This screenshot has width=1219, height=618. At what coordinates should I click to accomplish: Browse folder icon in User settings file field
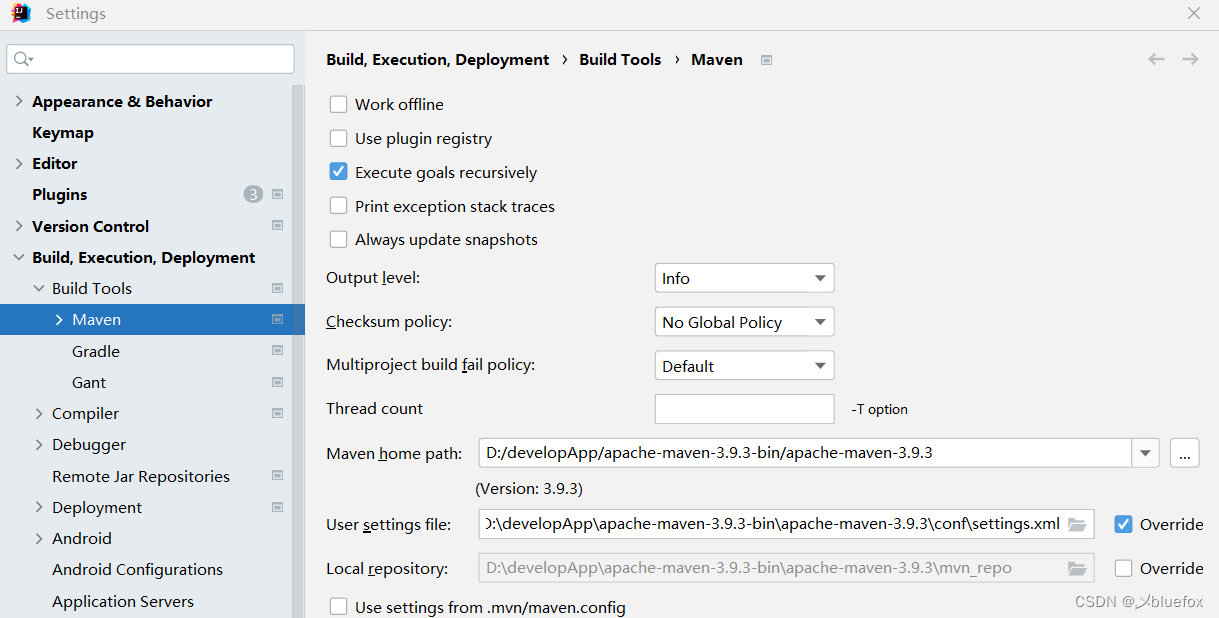1077,524
